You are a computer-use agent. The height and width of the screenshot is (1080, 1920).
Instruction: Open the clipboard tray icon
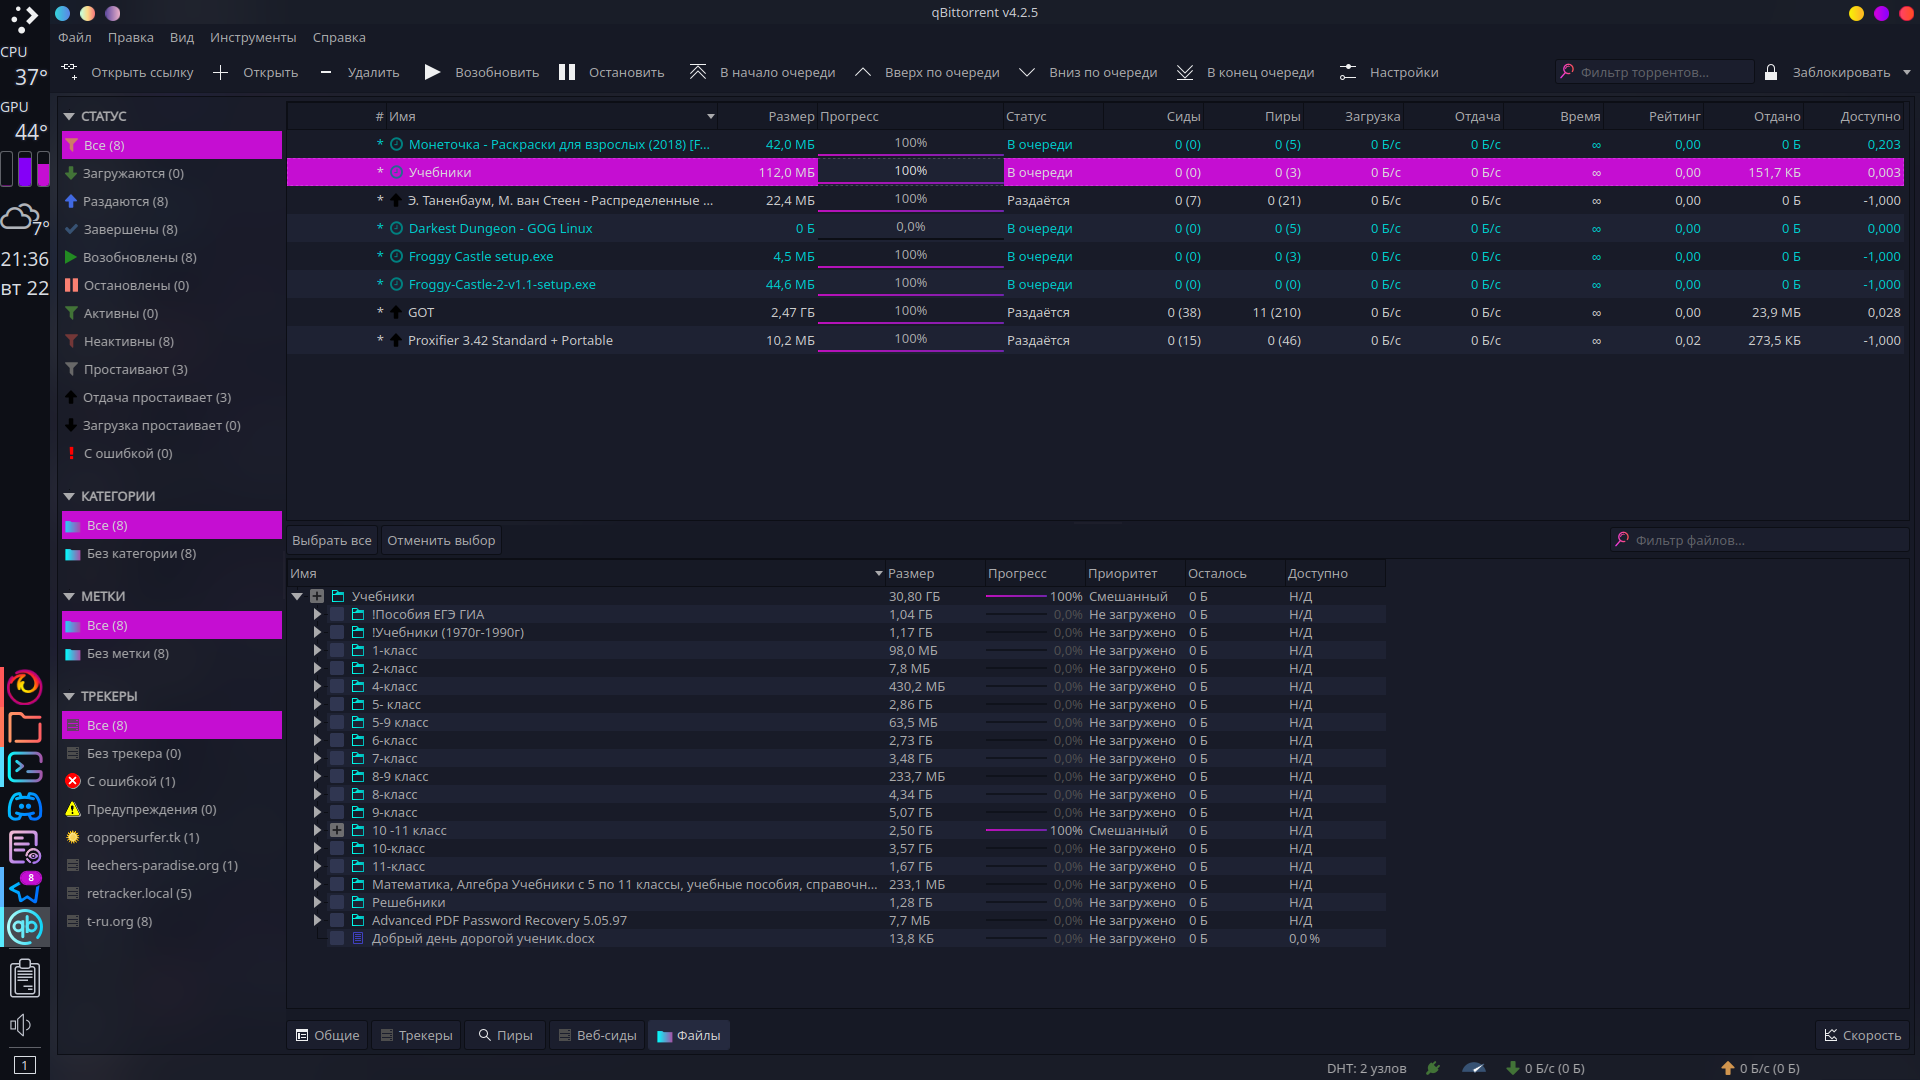(25, 977)
